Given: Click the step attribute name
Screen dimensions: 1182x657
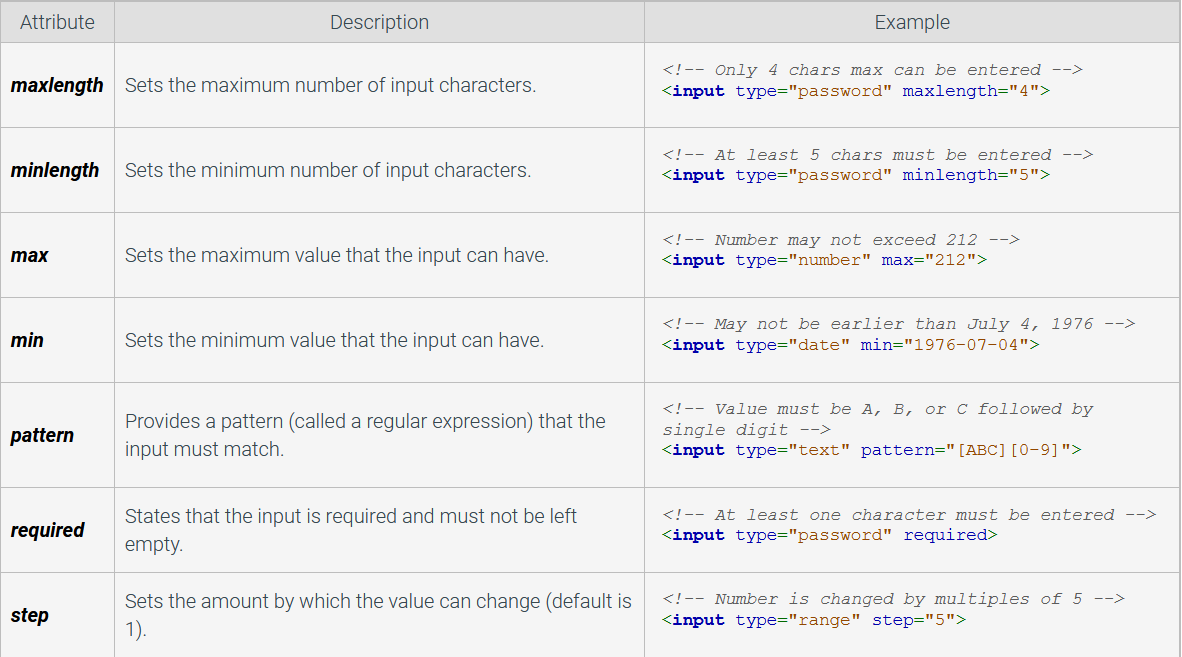Looking at the screenshot, I should click(x=29, y=616).
